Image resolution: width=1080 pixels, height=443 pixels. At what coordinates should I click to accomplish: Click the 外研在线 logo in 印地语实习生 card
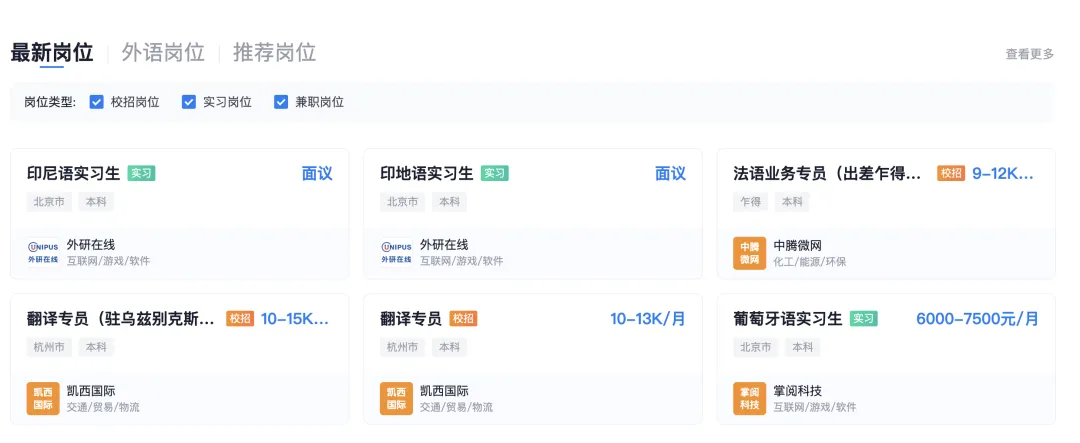(x=397, y=252)
